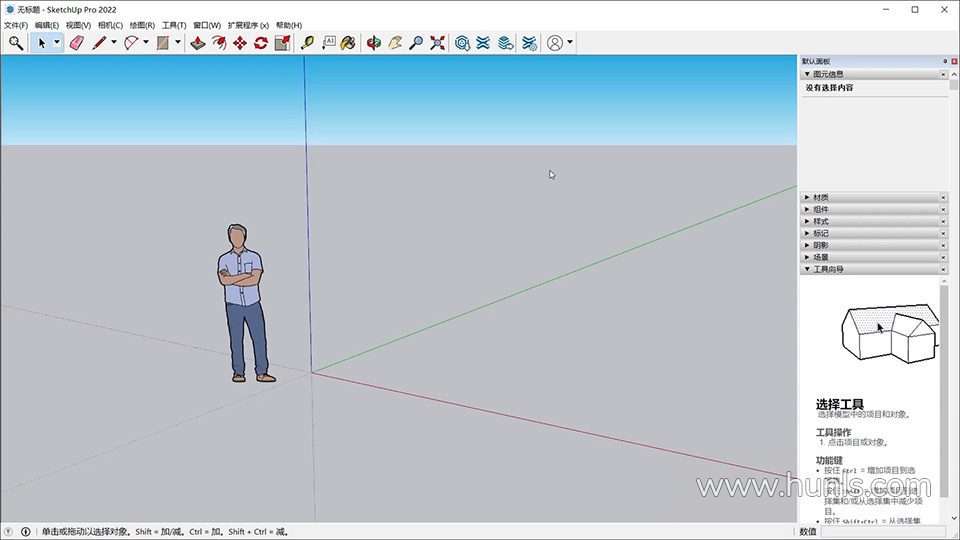This screenshot has height=540, width=960.
Task: Open the Select tool dropdown arrow
Action: (x=57, y=42)
